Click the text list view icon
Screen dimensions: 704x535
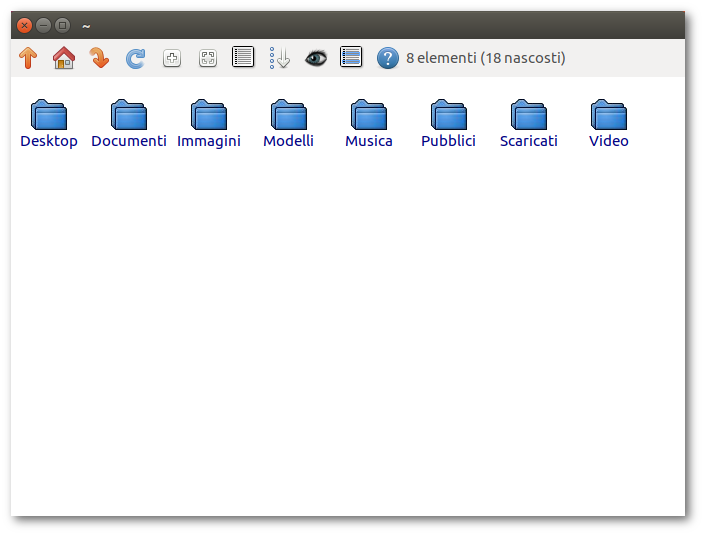[243, 57]
